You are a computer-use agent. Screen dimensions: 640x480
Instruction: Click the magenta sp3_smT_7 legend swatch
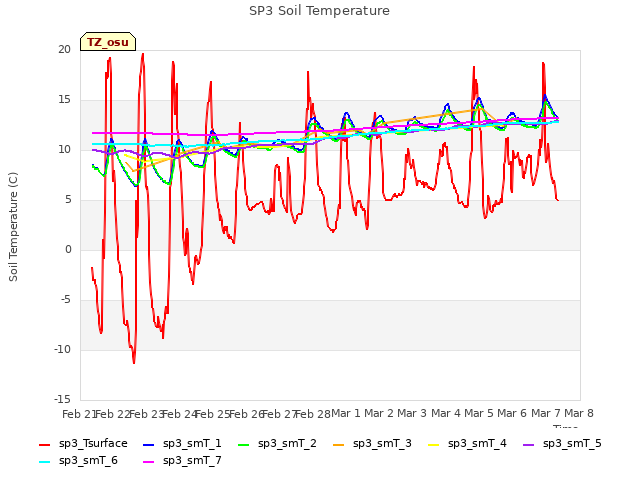pyautogui.click(x=149, y=462)
